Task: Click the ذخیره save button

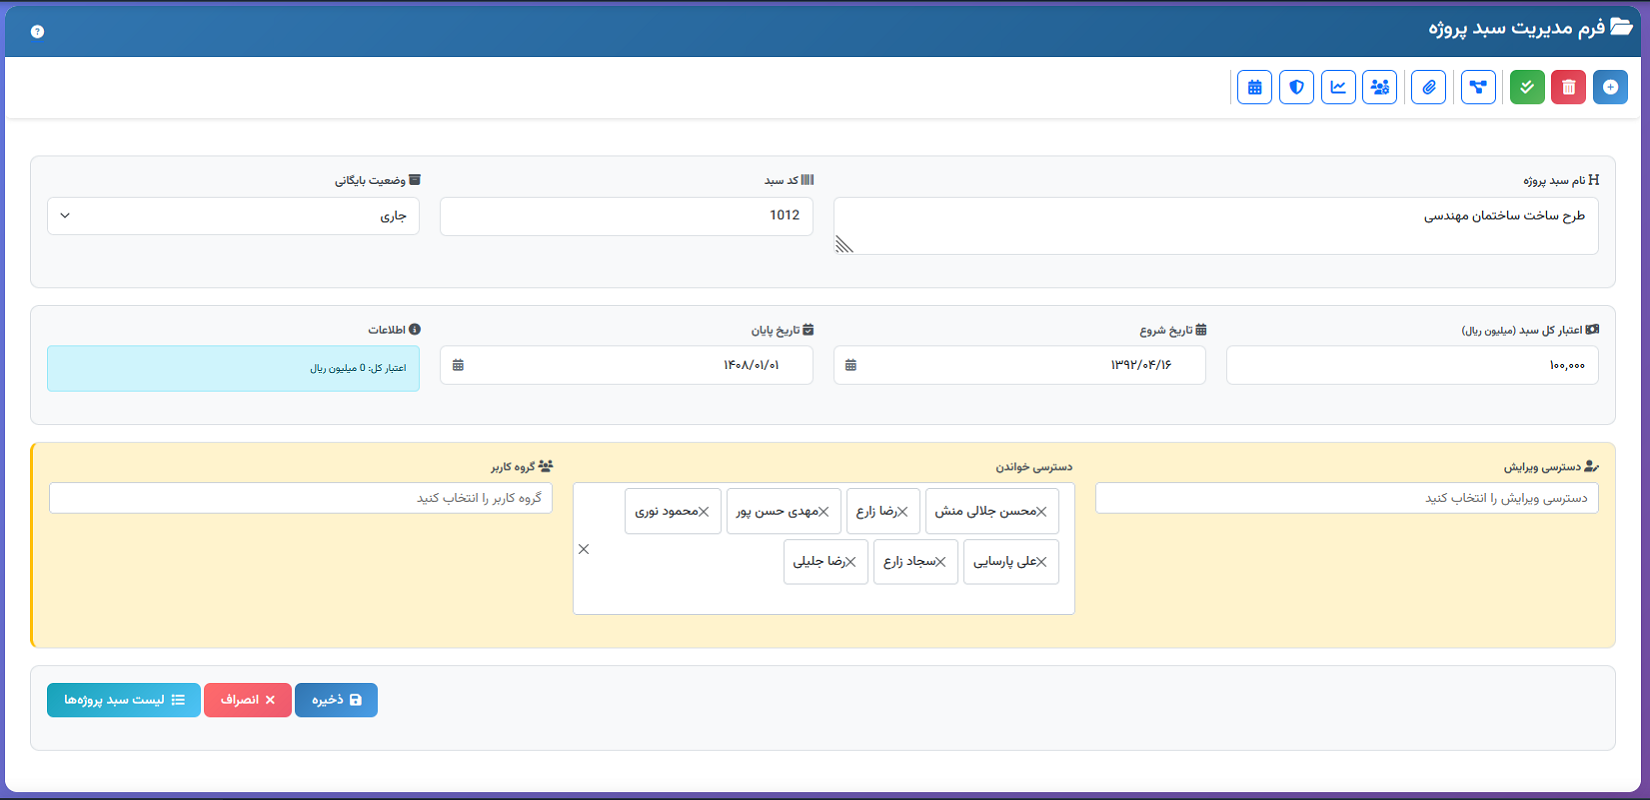Action: [336, 700]
